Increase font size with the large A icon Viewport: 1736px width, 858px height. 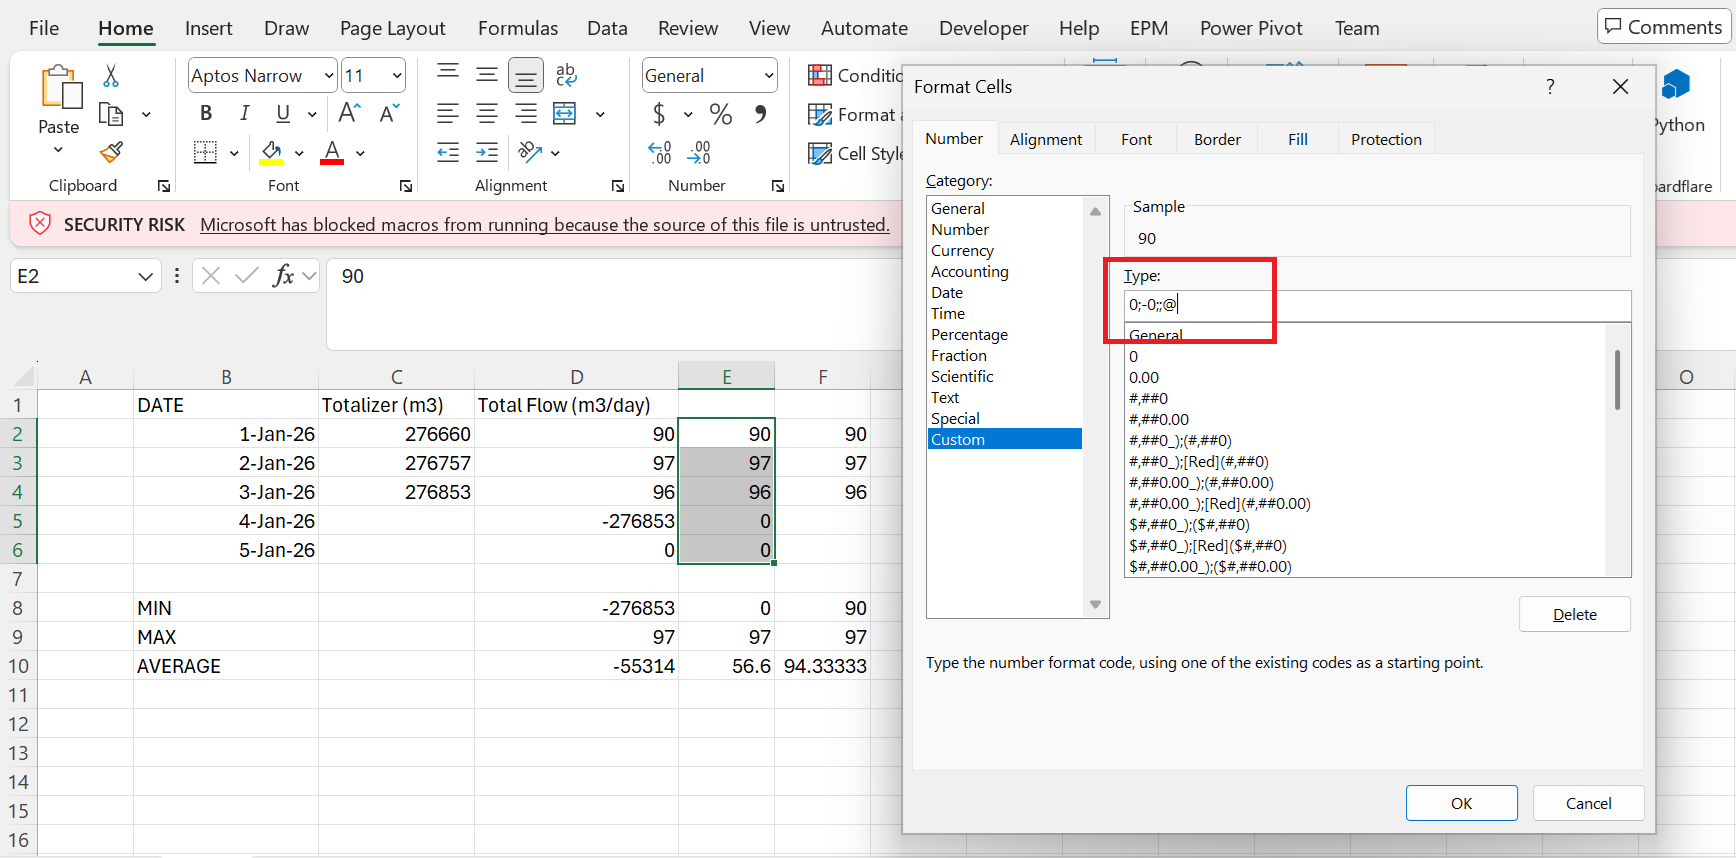coord(349,113)
